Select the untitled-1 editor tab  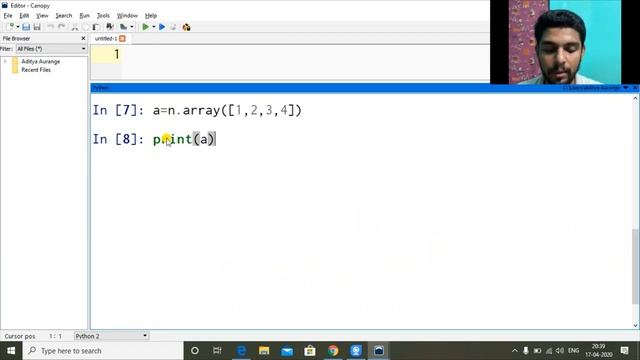click(x=106, y=38)
